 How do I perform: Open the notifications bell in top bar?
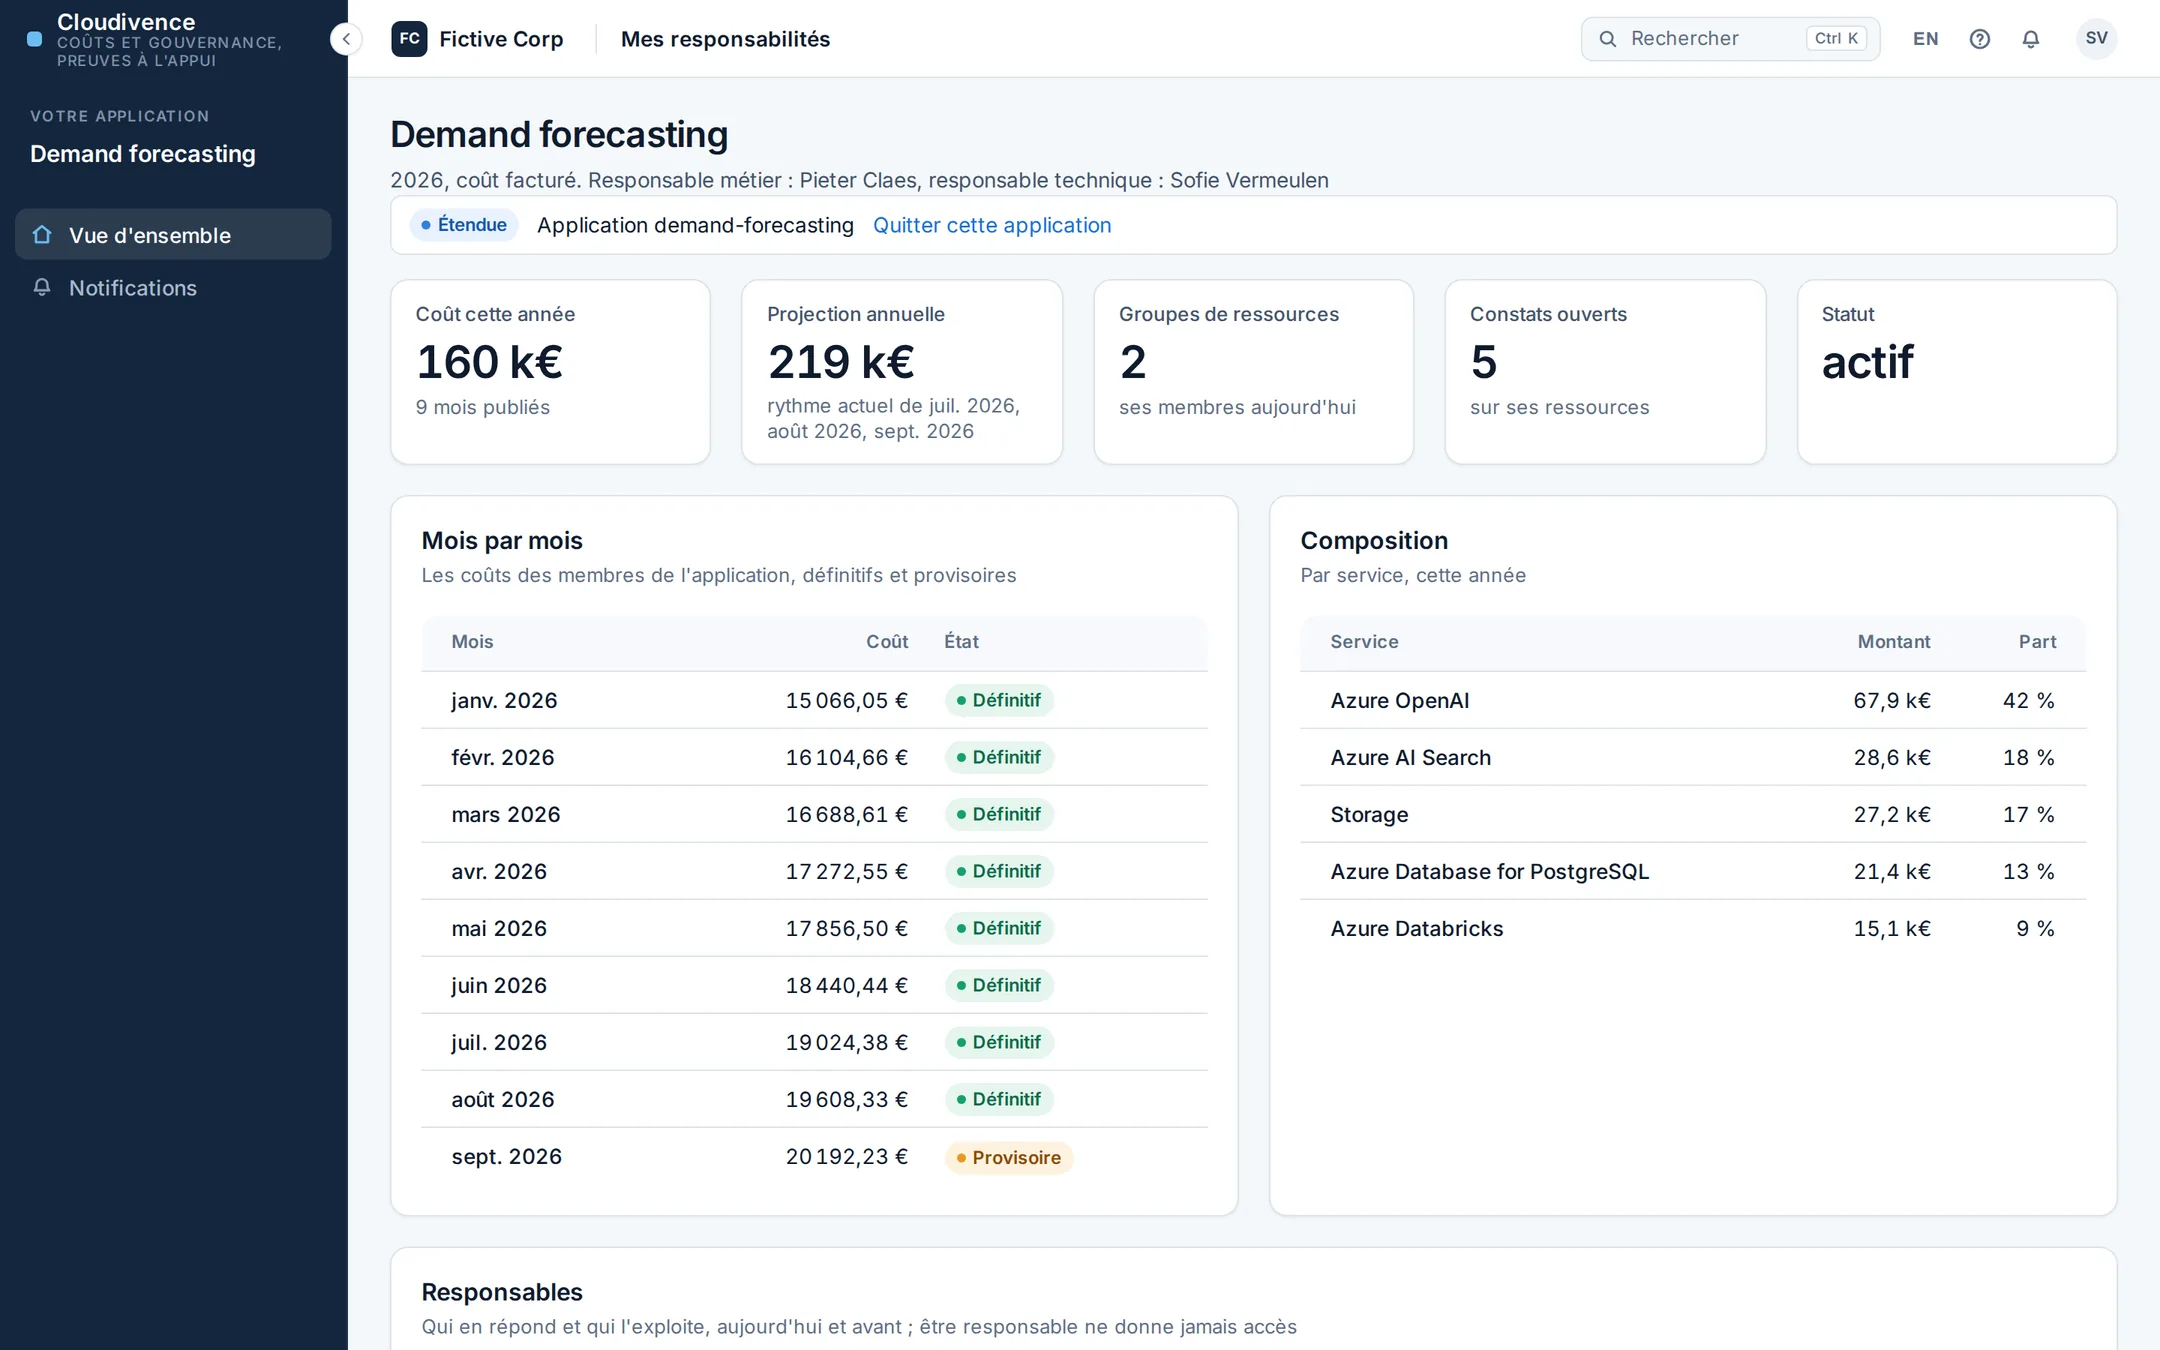click(2030, 39)
